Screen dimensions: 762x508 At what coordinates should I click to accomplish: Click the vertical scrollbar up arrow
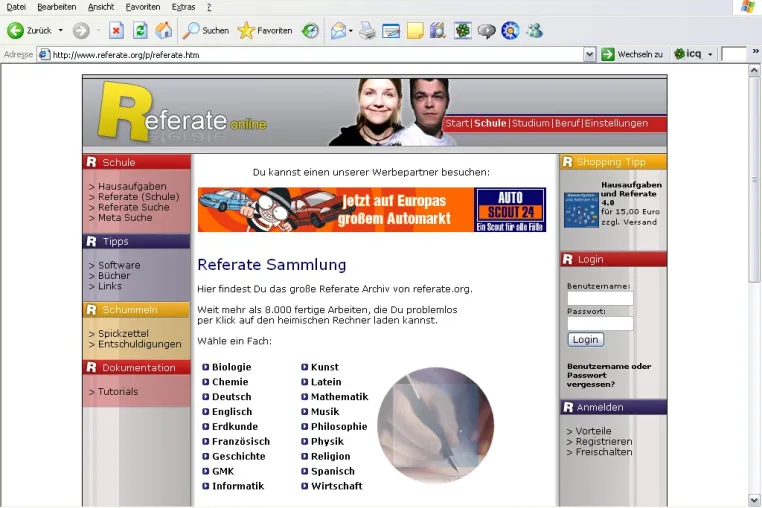pos(754,70)
